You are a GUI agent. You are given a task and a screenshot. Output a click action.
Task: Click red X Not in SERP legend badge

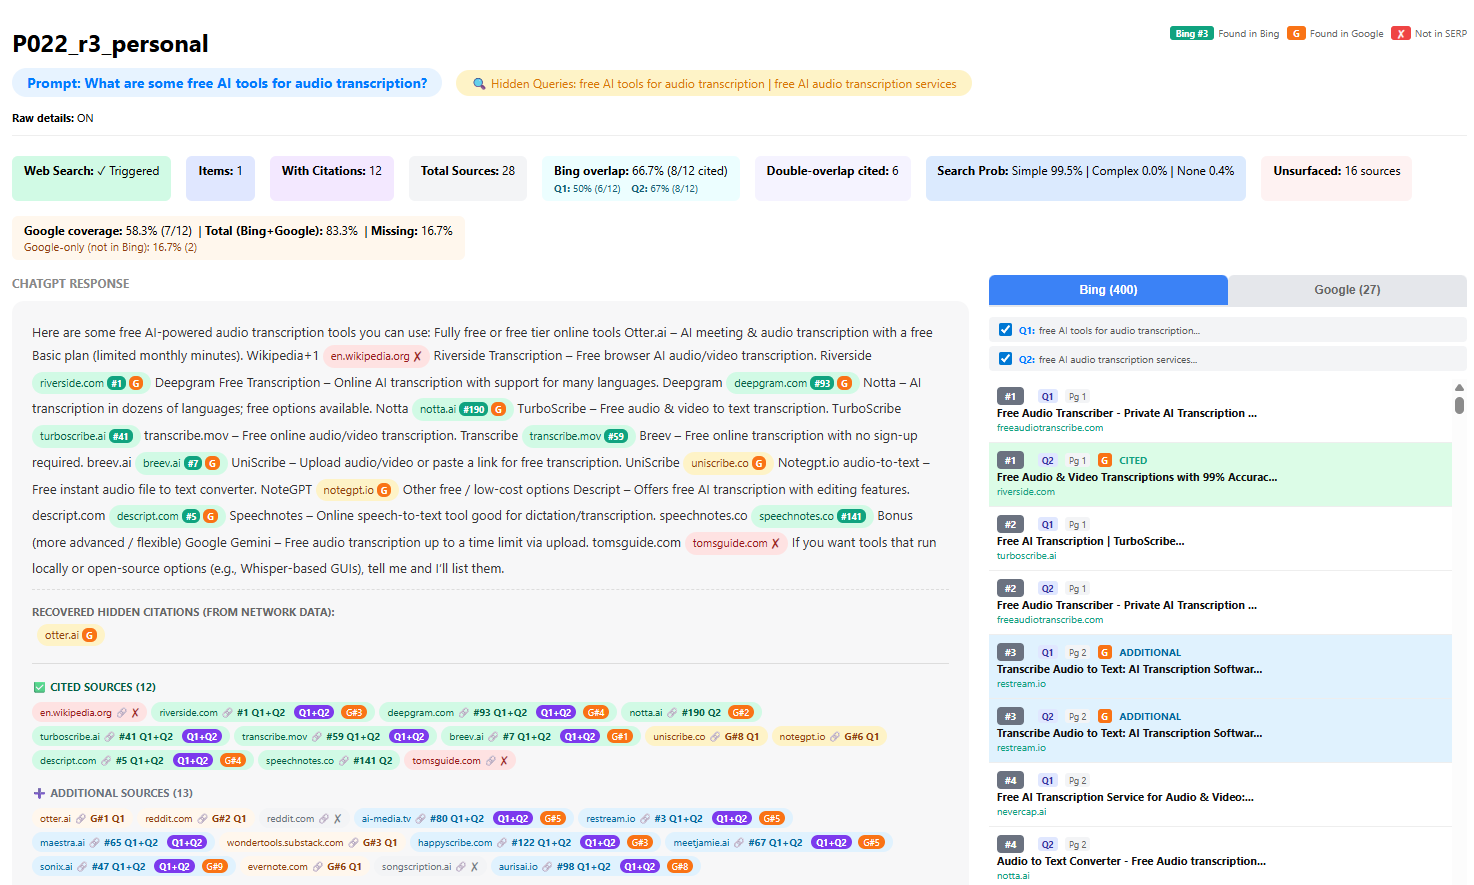tap(1401, 33)
